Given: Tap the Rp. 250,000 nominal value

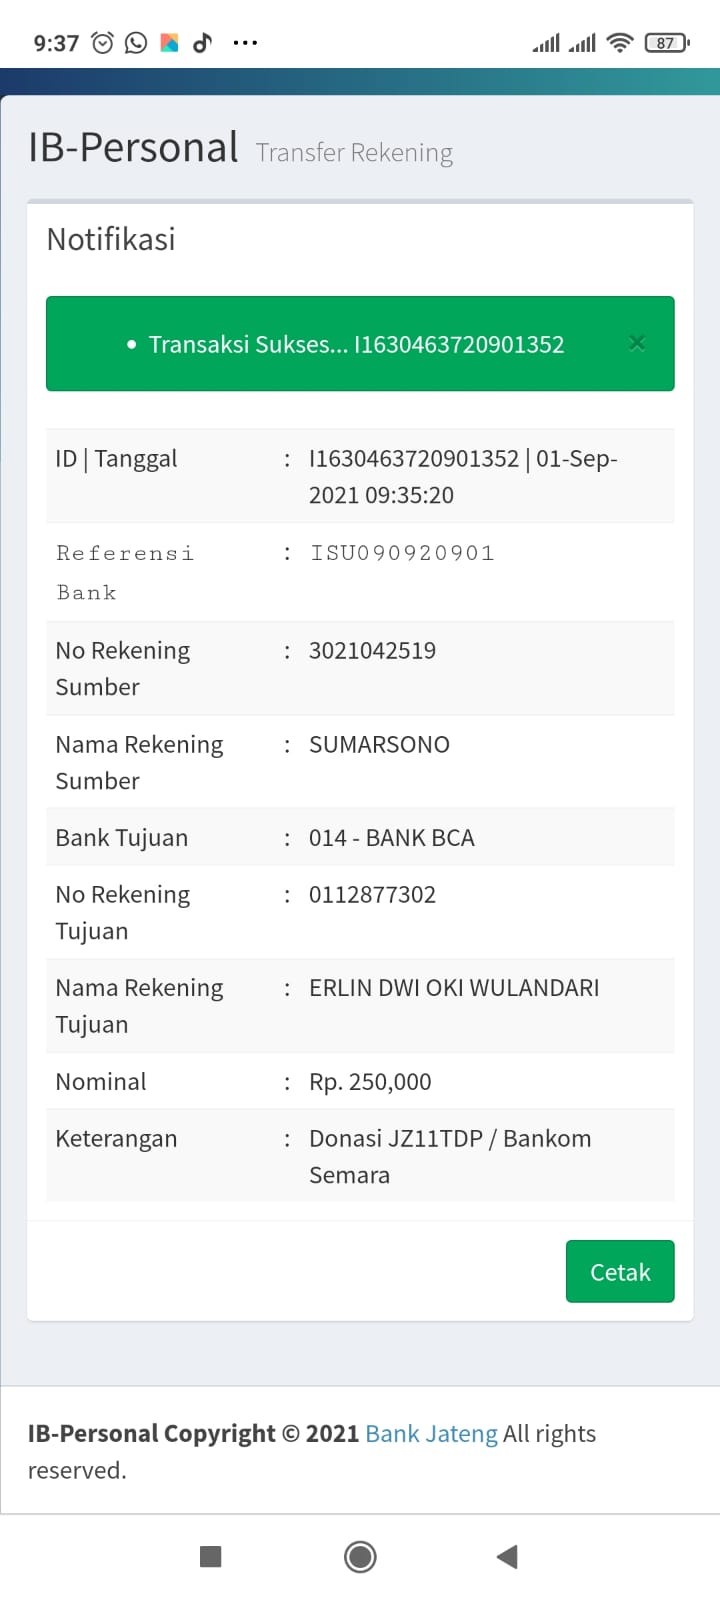Looking at the screenshot, I should pyautogui.click(x=370, y=1082).
